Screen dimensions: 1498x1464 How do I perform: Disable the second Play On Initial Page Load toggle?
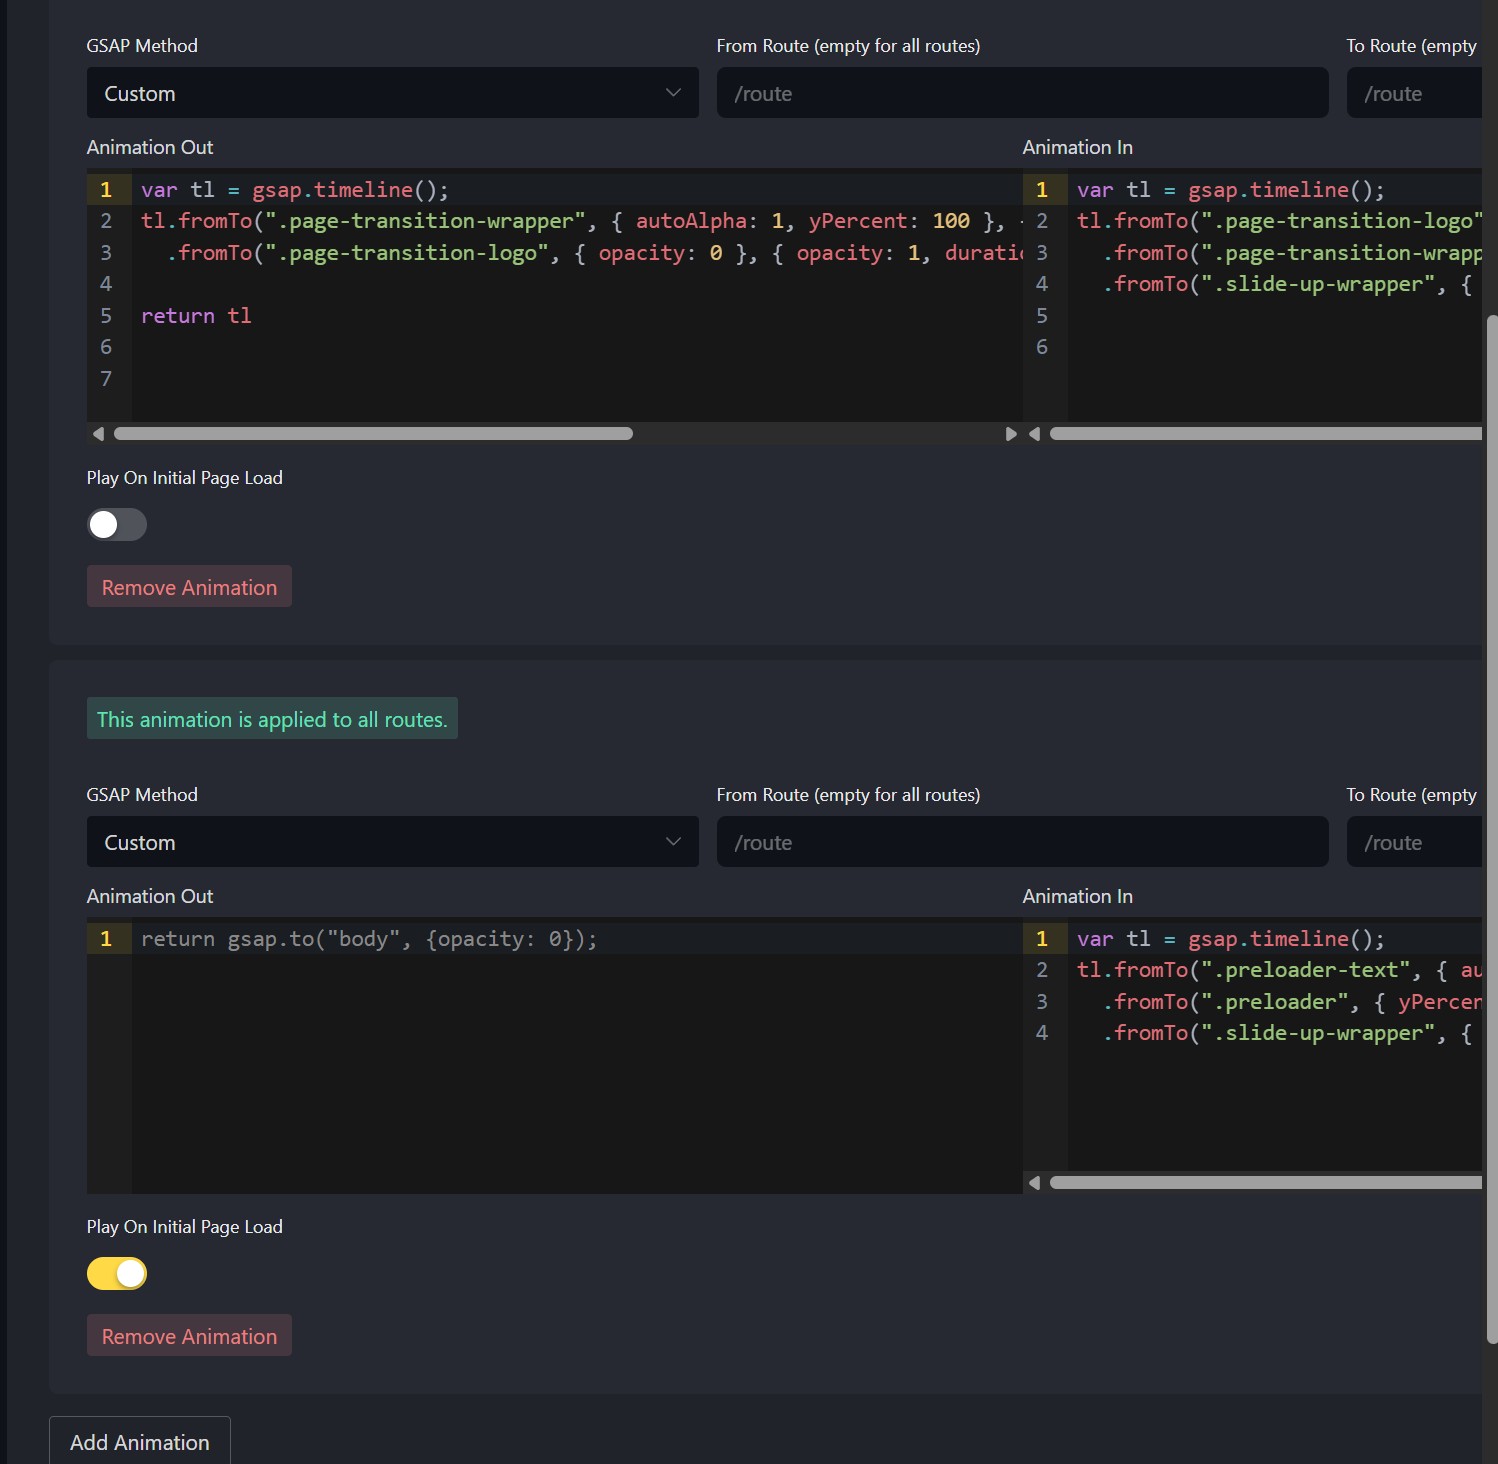117,1274
